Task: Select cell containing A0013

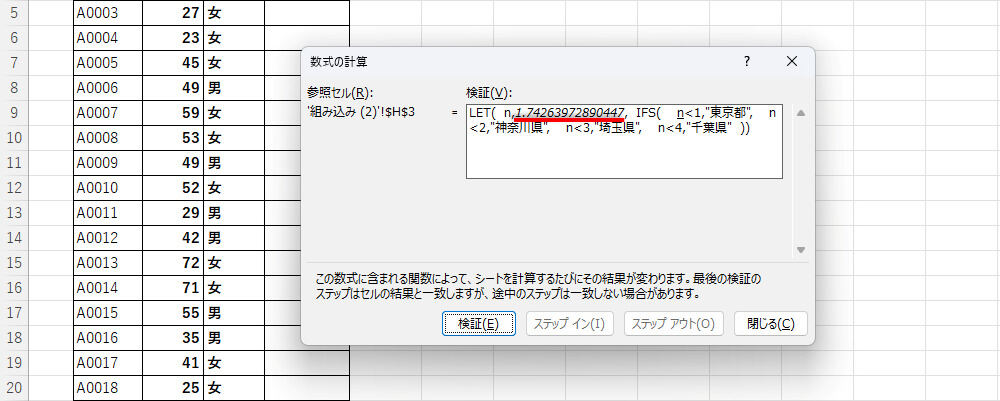Action: coord(108,263)
